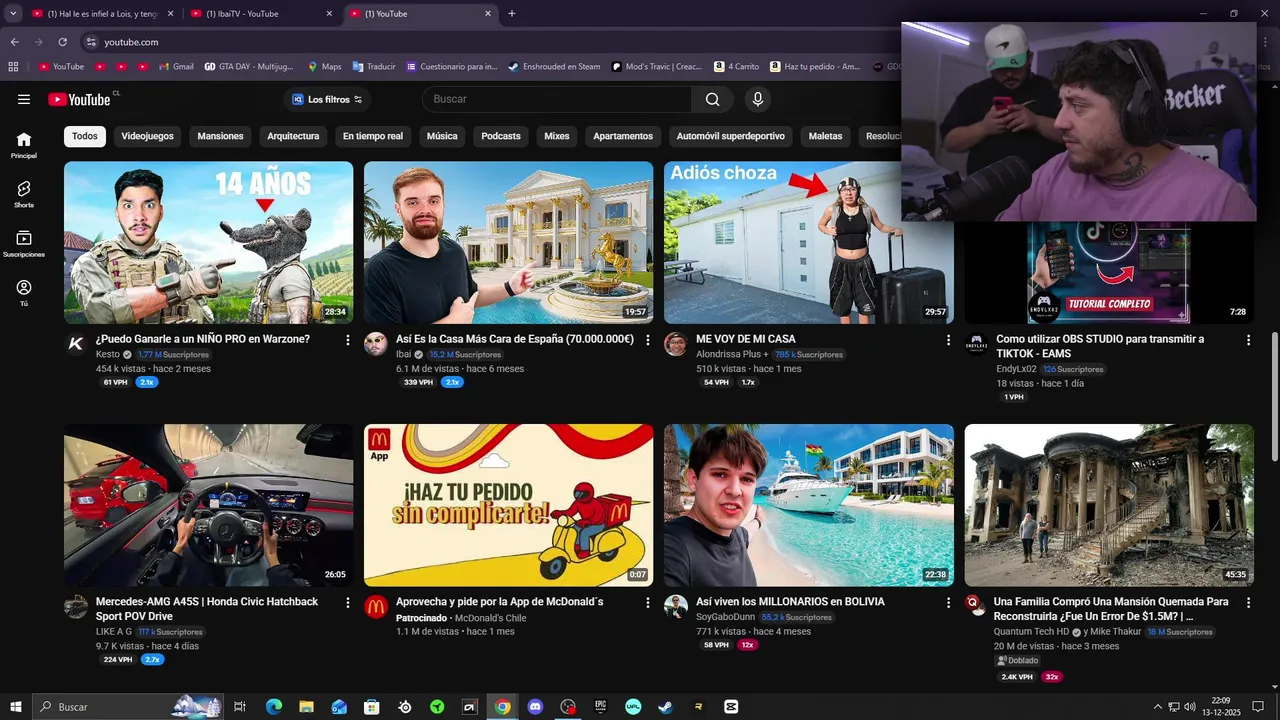Open Maps bookmark

pyautogui.click(x=324, y=67)
